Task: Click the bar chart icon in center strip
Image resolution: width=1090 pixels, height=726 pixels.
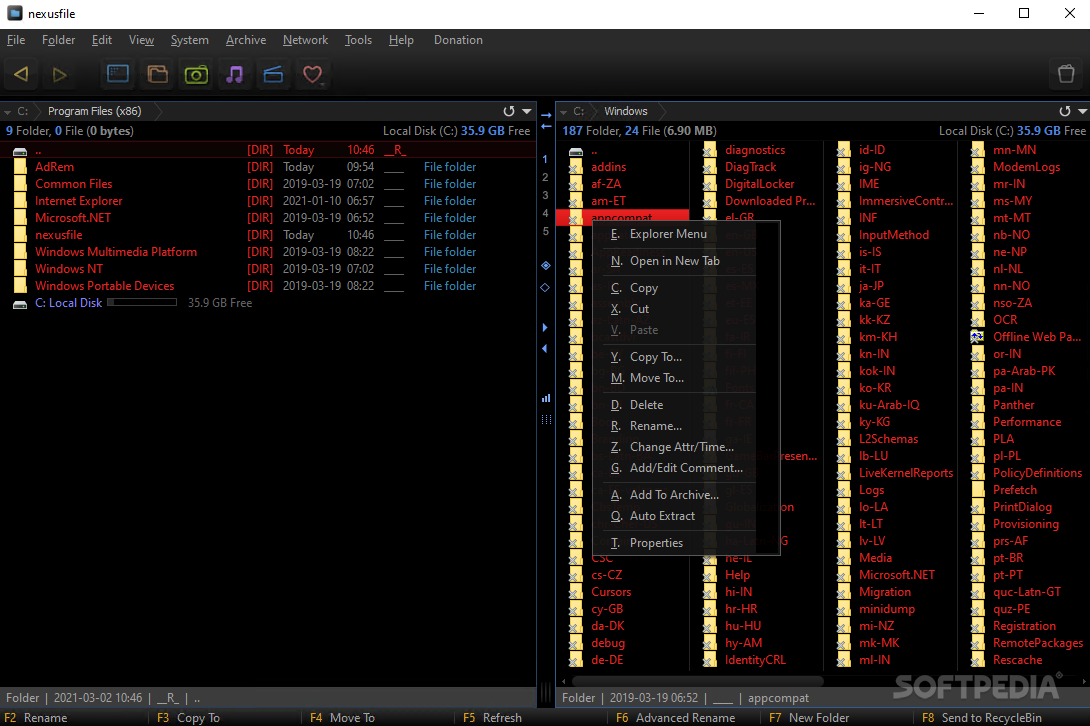Action: [546, 398]
